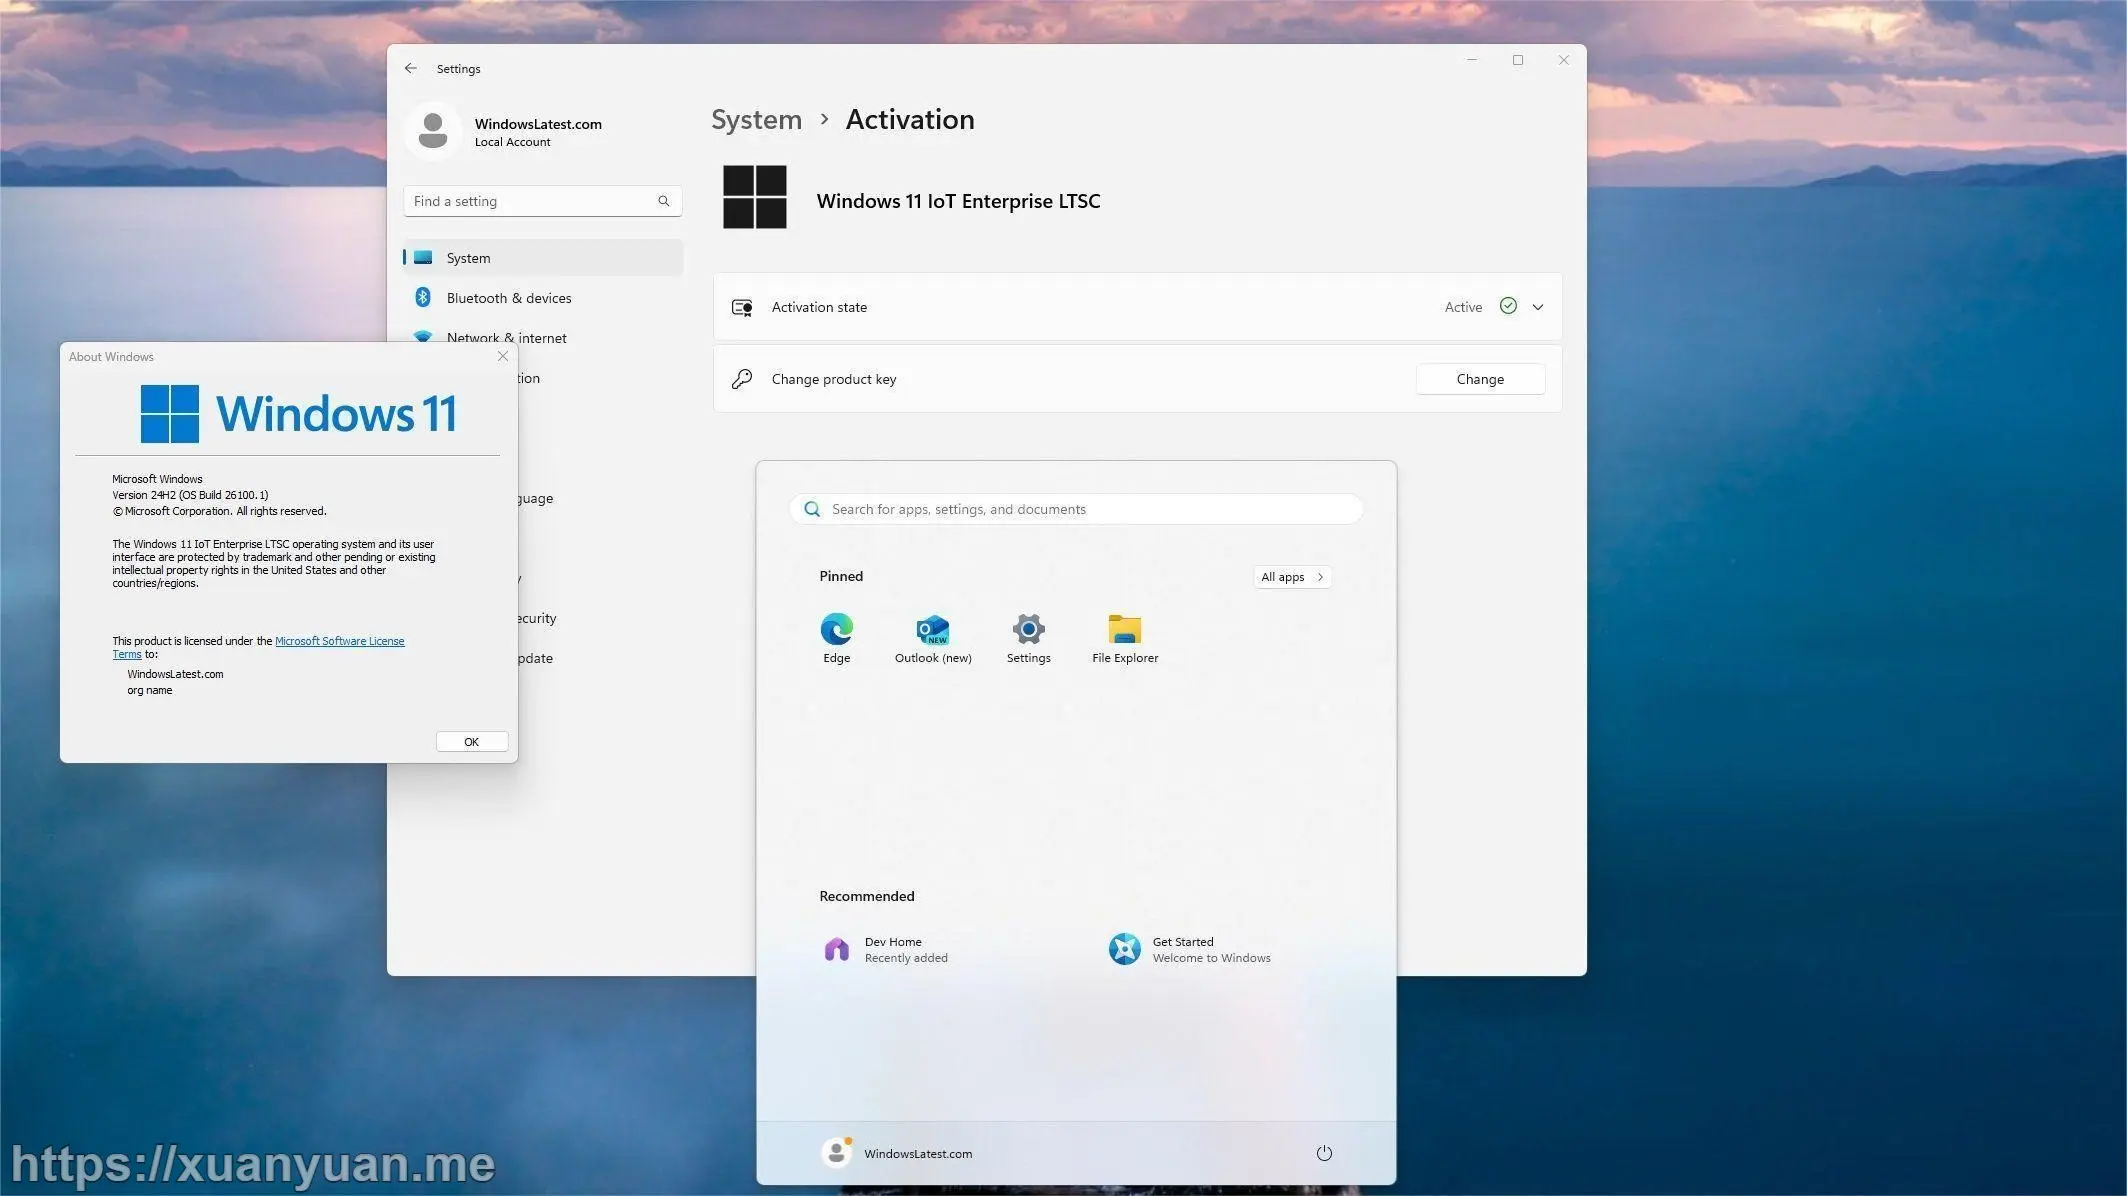Select Bluetooth & devices in sidebar
Image resolution: width=2127 pixels, height=1196 pixels.
click(x=543, y=298)
